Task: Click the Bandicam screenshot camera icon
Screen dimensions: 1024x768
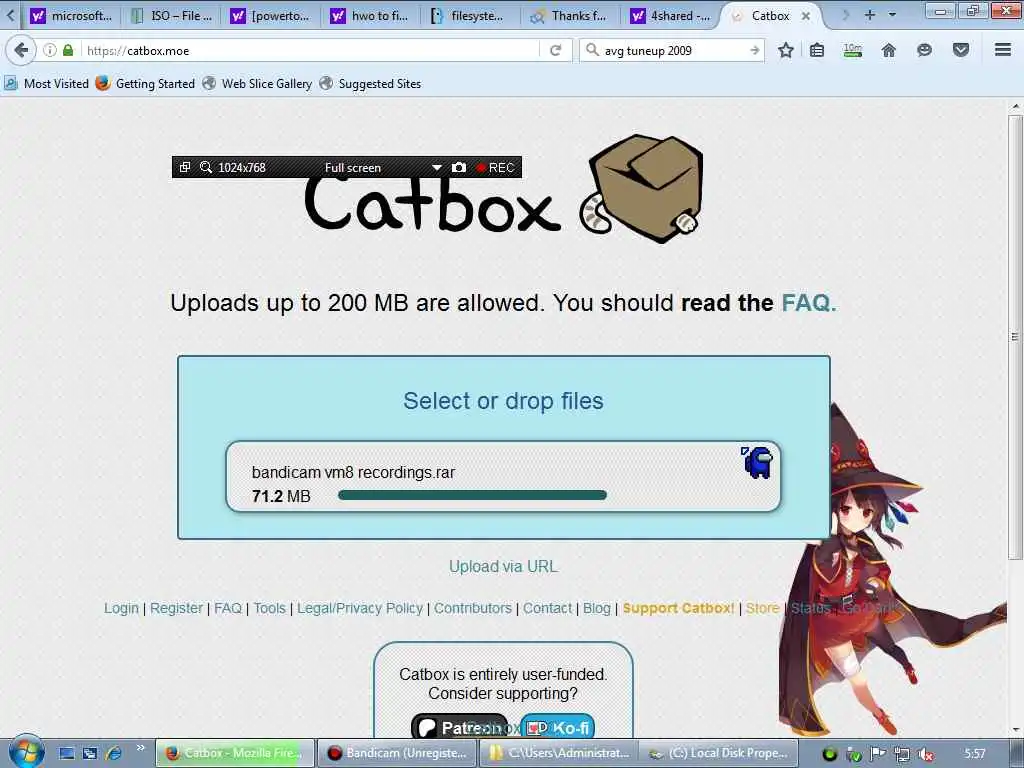Action: click(x=459, y=168)
